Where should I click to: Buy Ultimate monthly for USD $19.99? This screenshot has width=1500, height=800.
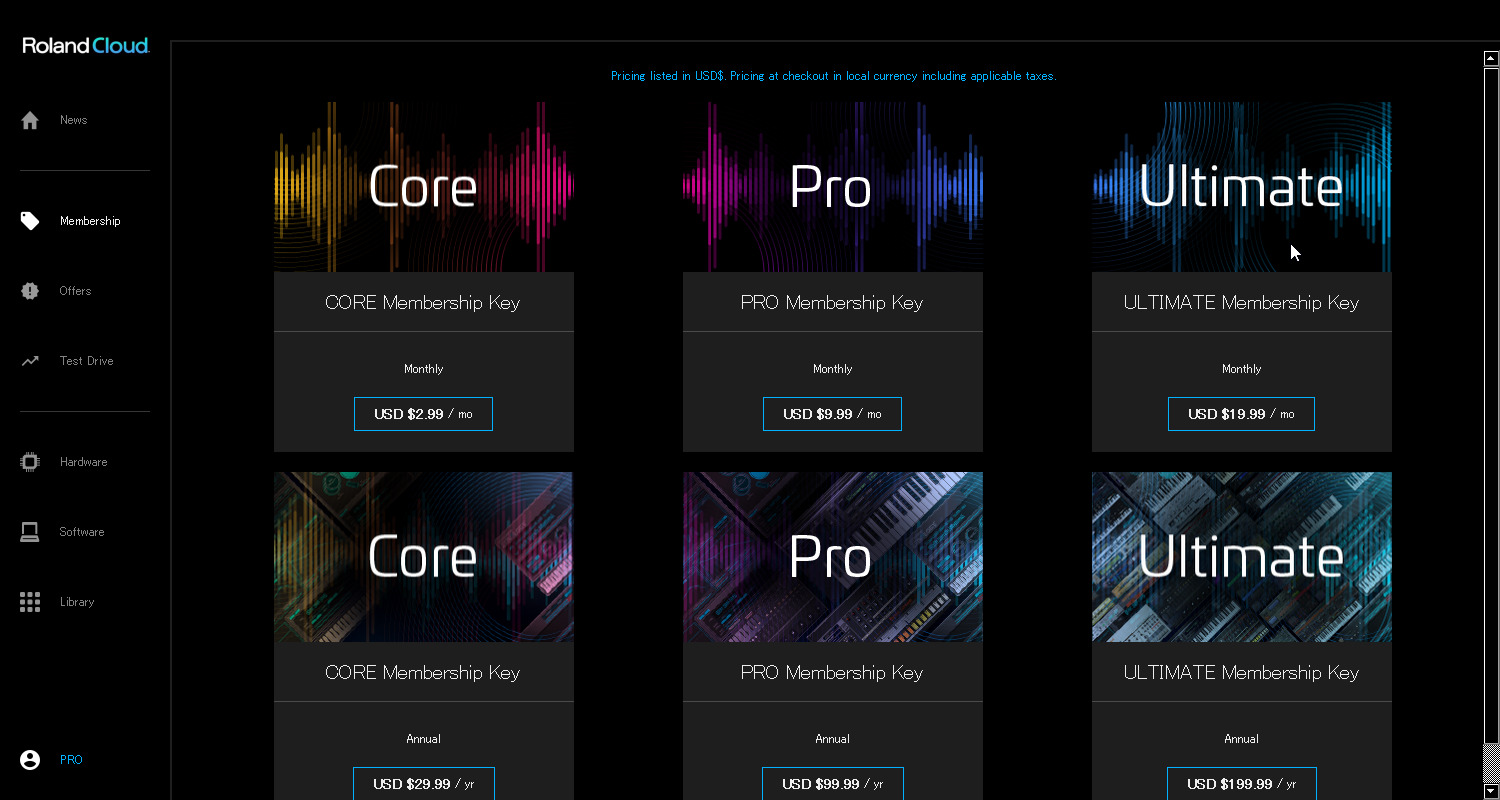pos(1241,414)
